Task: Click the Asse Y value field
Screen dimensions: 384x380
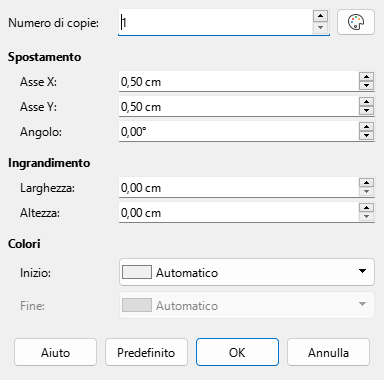Action: click(239, 107)
